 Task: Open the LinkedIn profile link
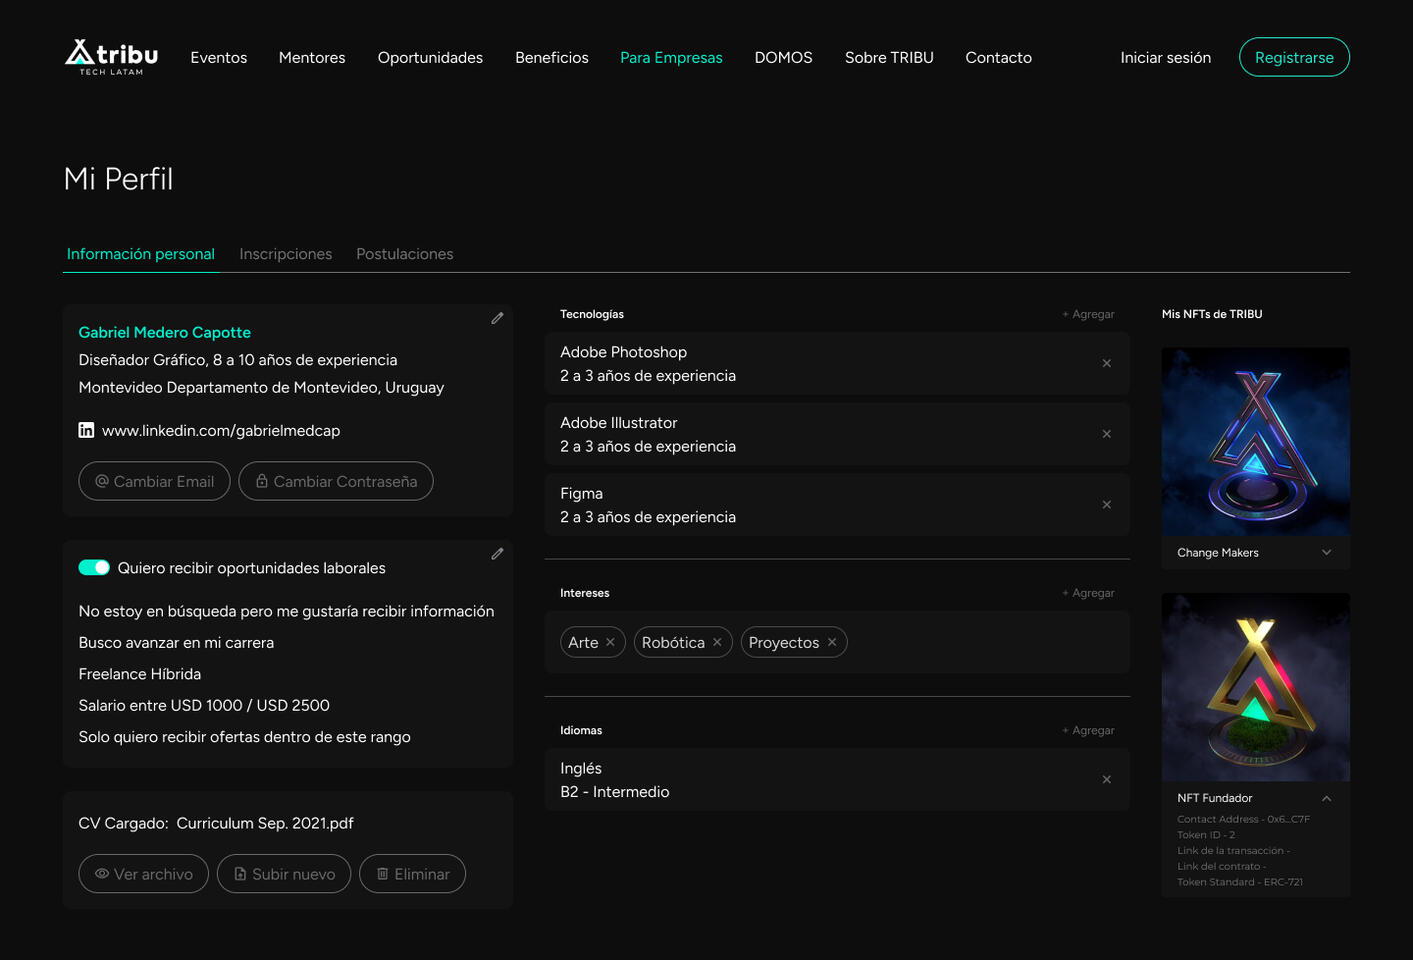(x=220, y=431)
